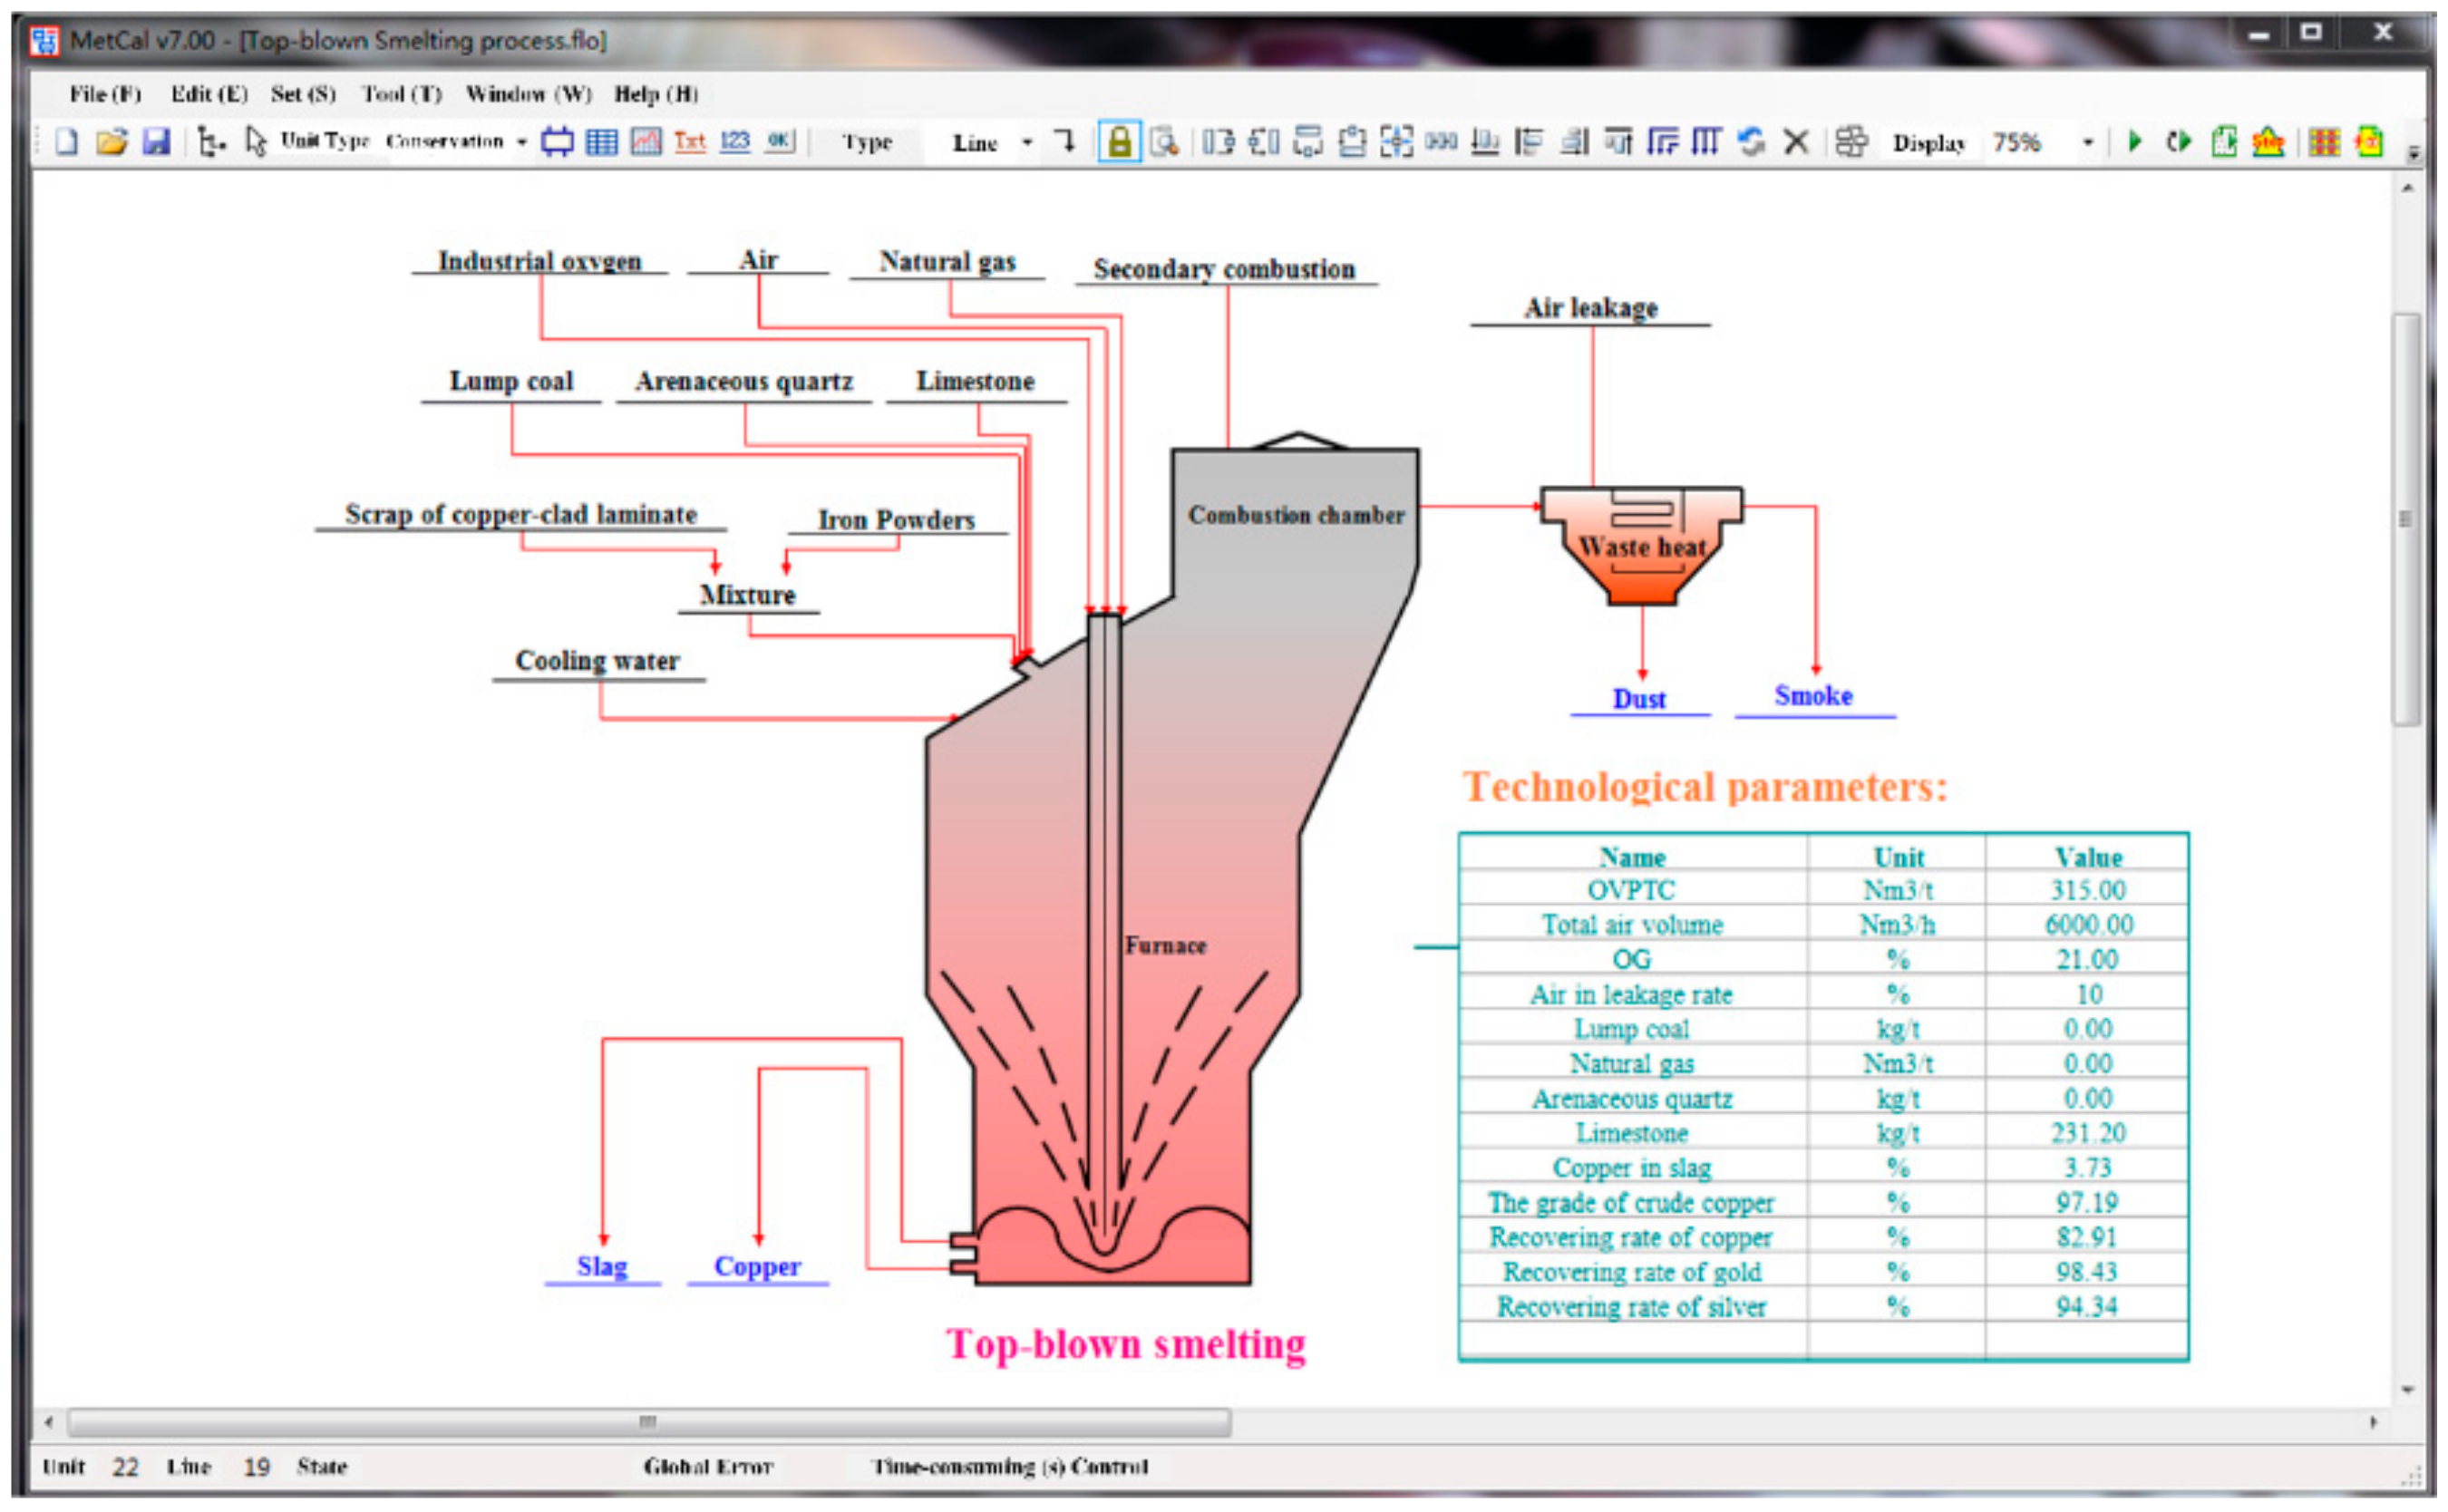Click the table grid icon
This screenshot has height=1512, width=2448.
click(601, 142)
